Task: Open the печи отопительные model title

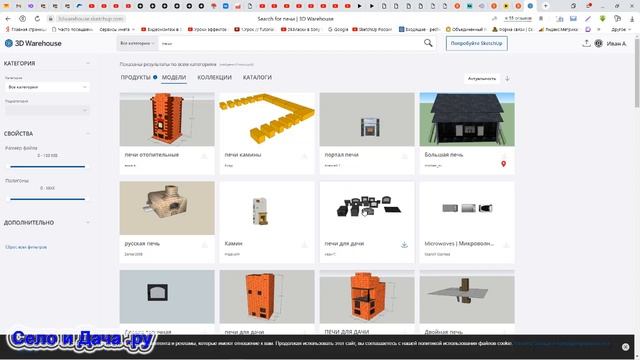Action: point(151,155)
